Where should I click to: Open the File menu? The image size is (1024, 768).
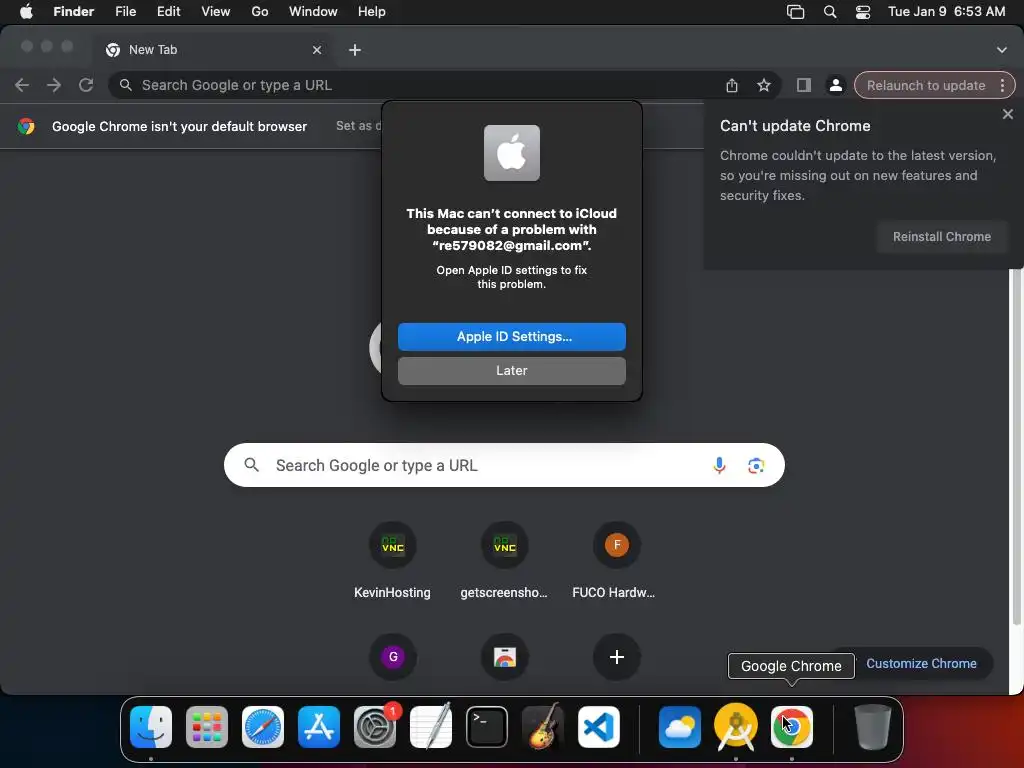point(125,12)
